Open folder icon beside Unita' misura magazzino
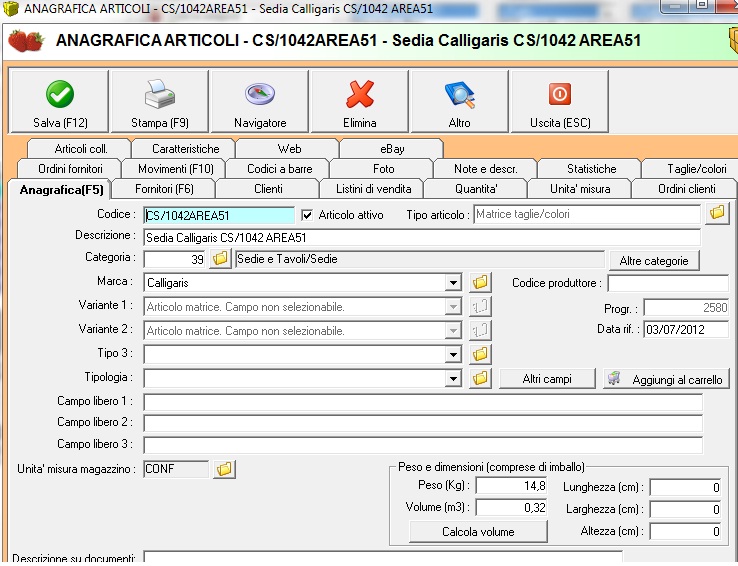The height and width of the screenshot is (566, 738). [x=225, y=469]
